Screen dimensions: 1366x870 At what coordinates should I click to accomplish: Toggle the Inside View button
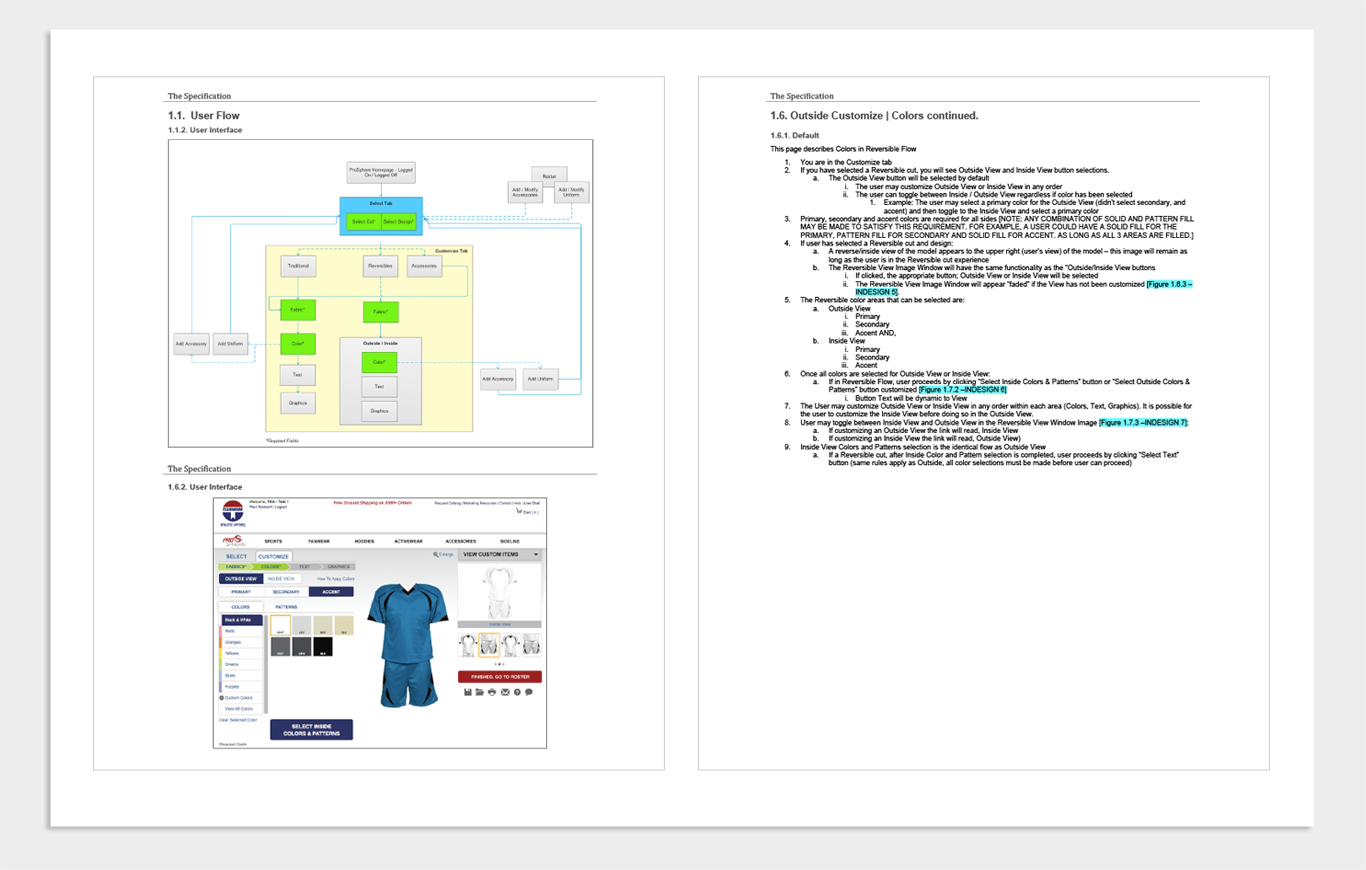[x=283, y=579]
